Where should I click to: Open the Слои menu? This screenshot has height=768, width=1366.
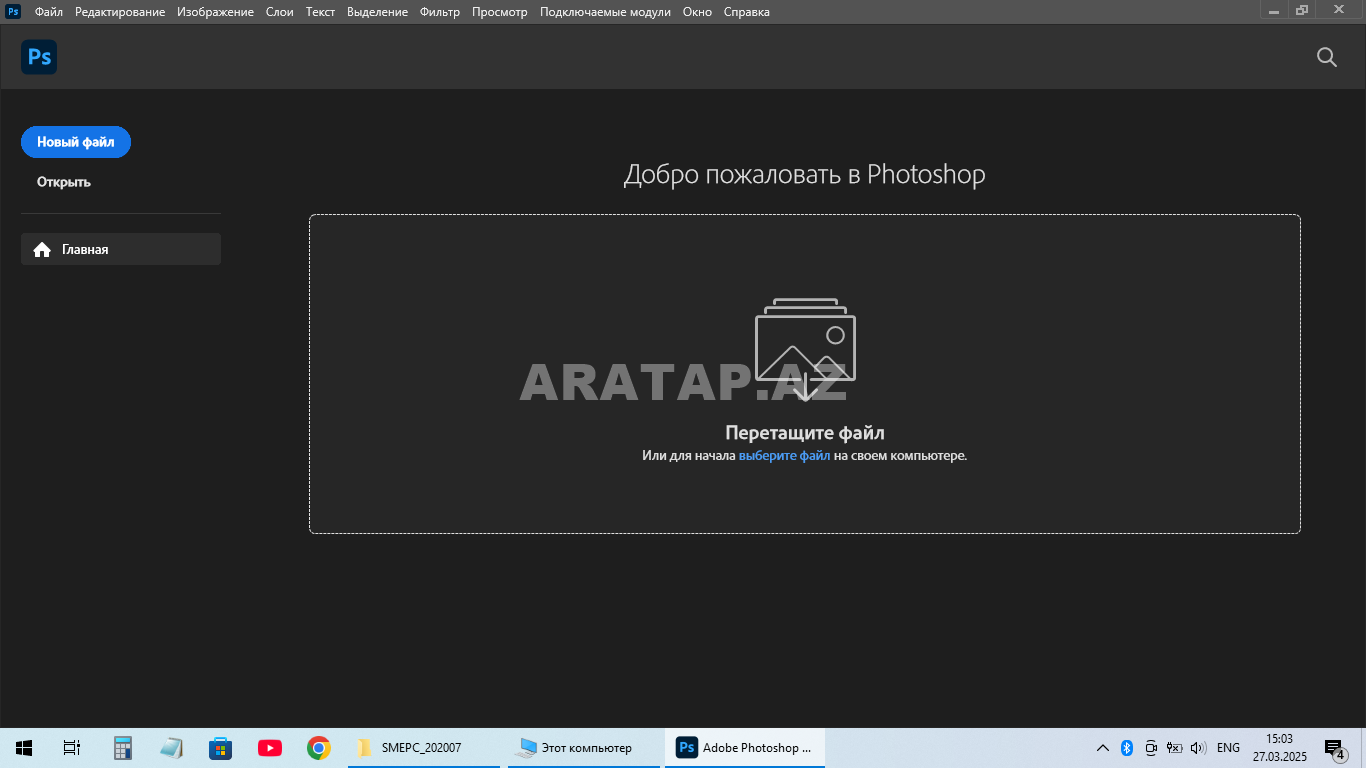280,12
